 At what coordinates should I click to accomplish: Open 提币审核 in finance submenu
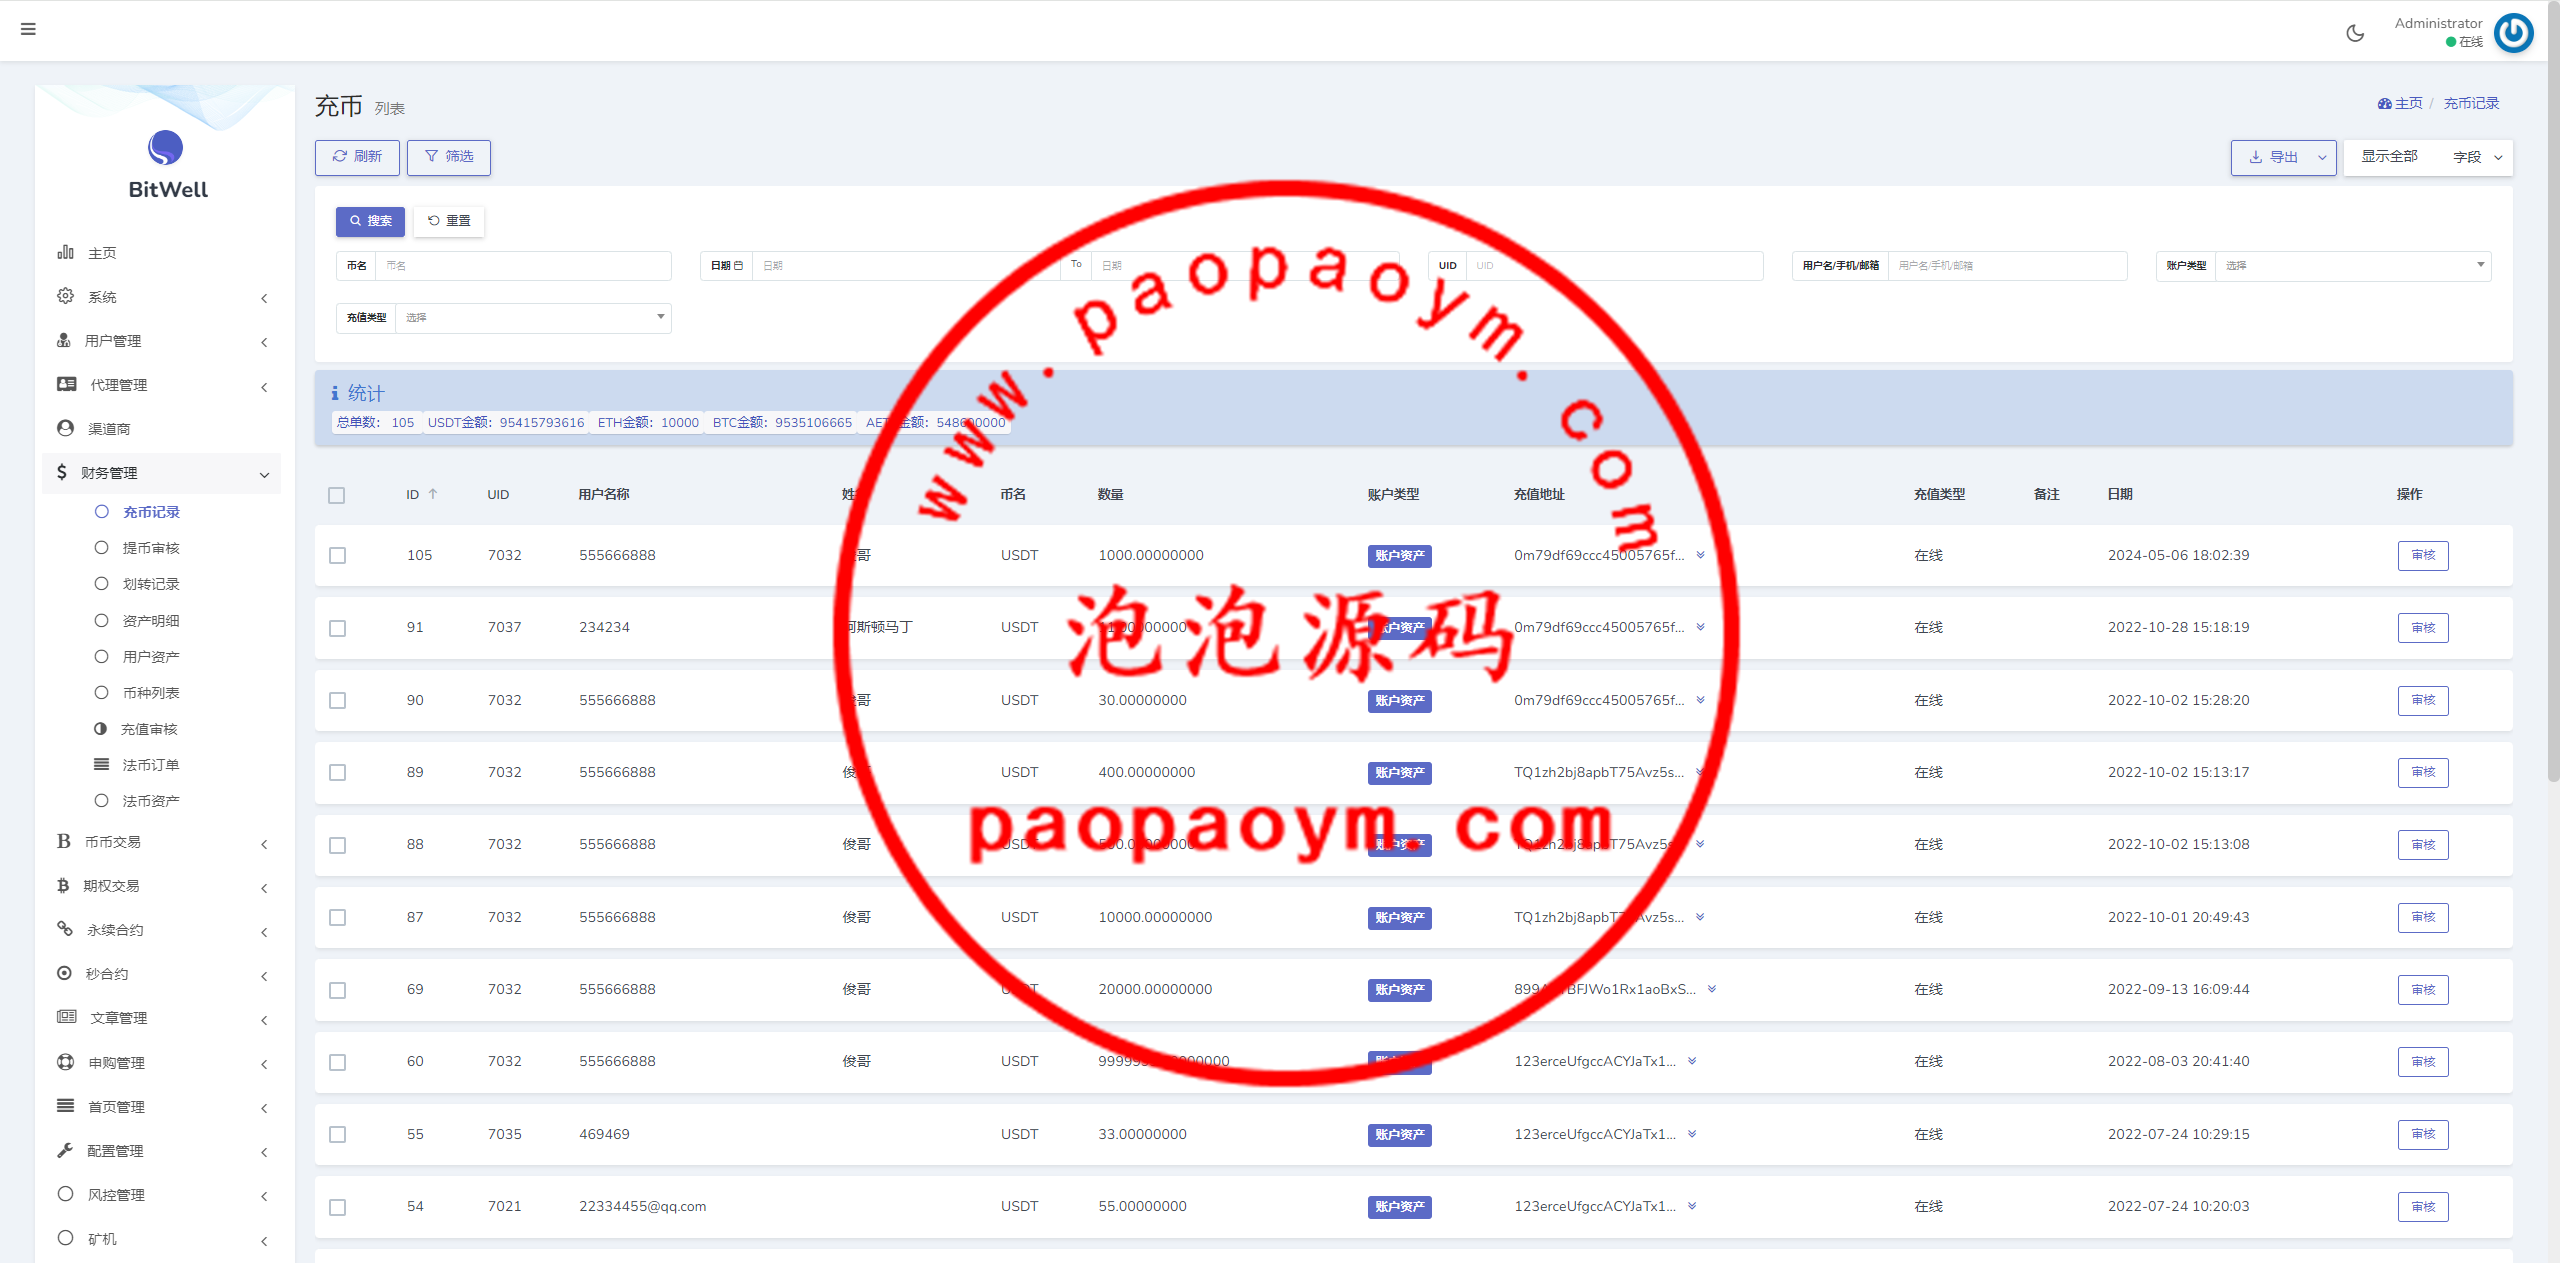[x=151, y=548]
